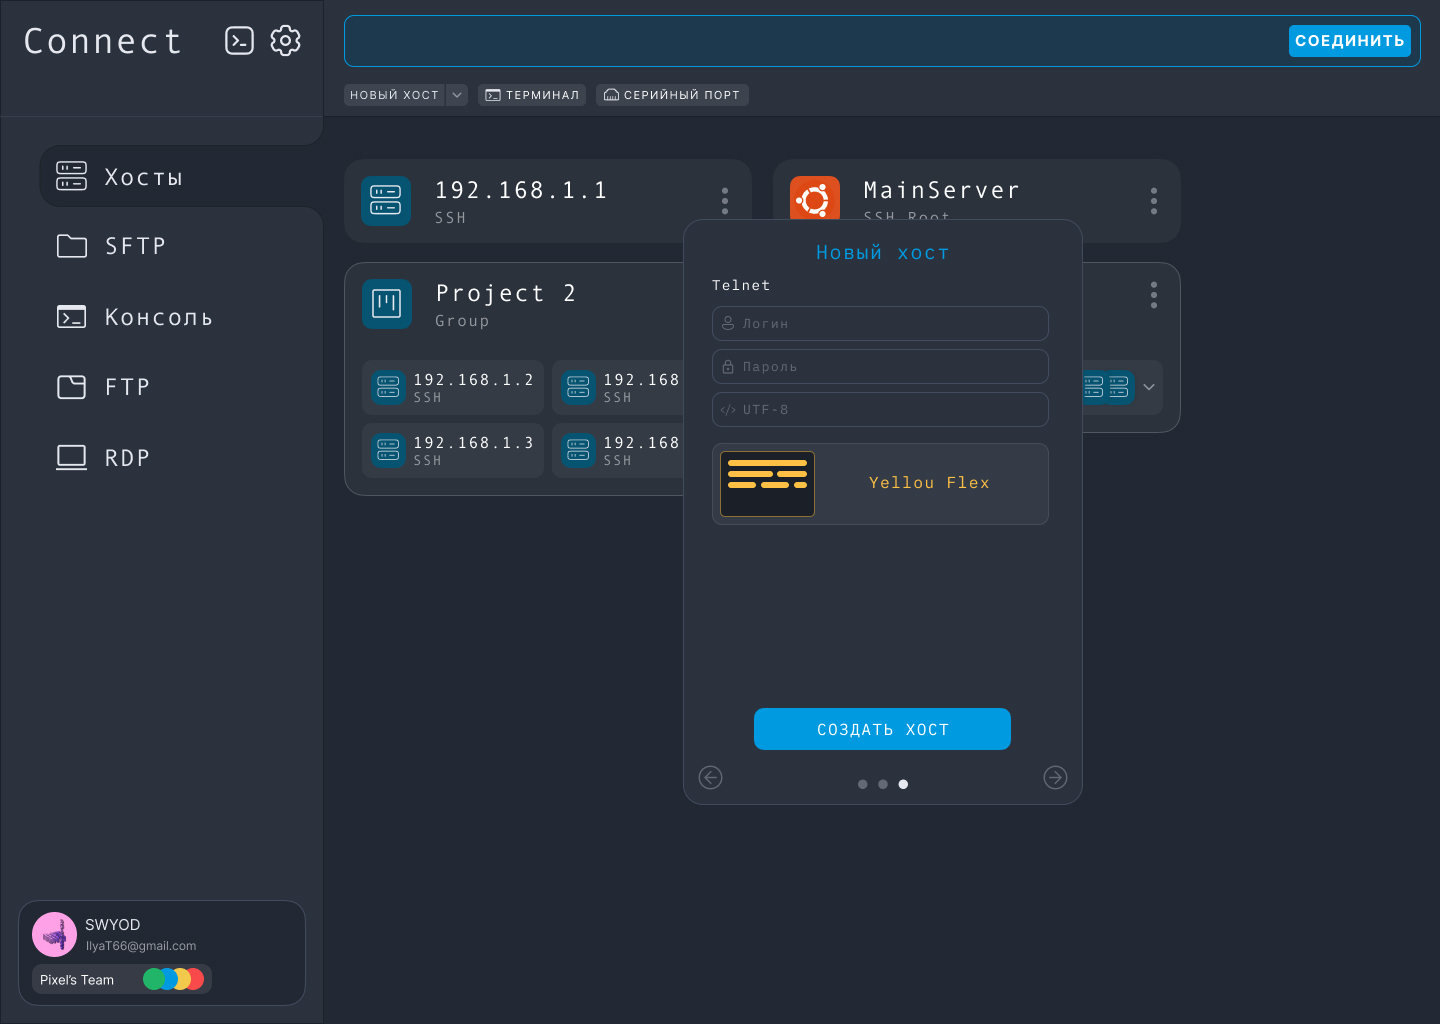Switch to СЕРИЙНЫЙ ПОРТ mode
Image resolution: width=1440 pixels, height=1024 pixels.
click(672, 95)
